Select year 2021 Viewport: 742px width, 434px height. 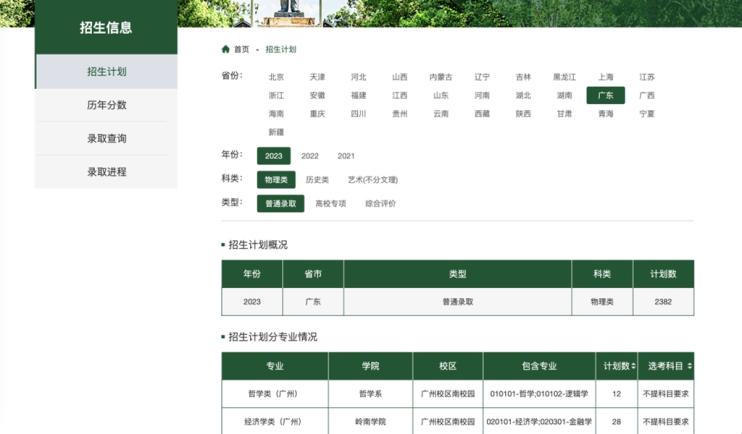coord(346,156)
